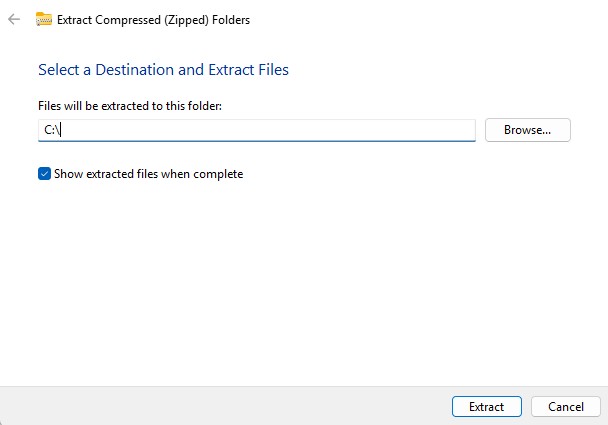
Task: Open the Browse... folder picker
Action: pos(528,130)
